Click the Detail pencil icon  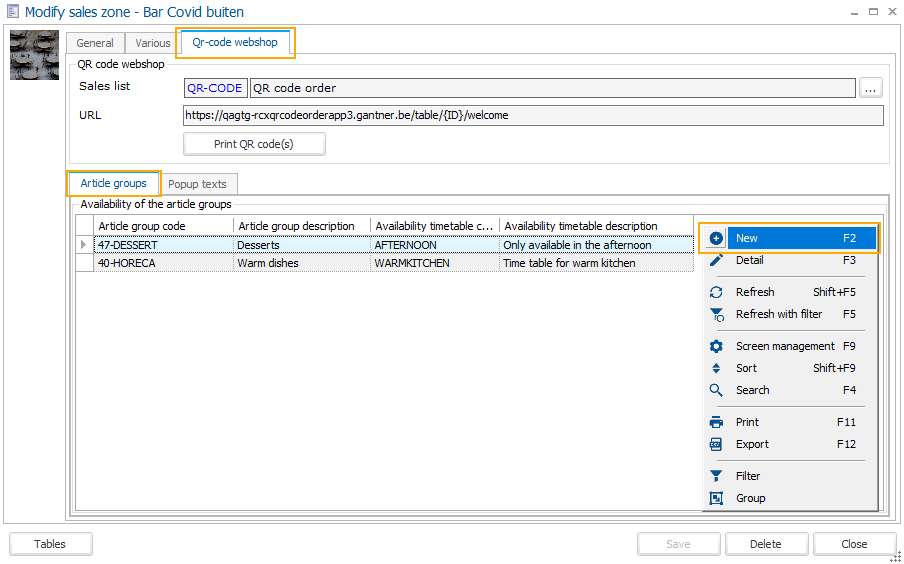716,260
